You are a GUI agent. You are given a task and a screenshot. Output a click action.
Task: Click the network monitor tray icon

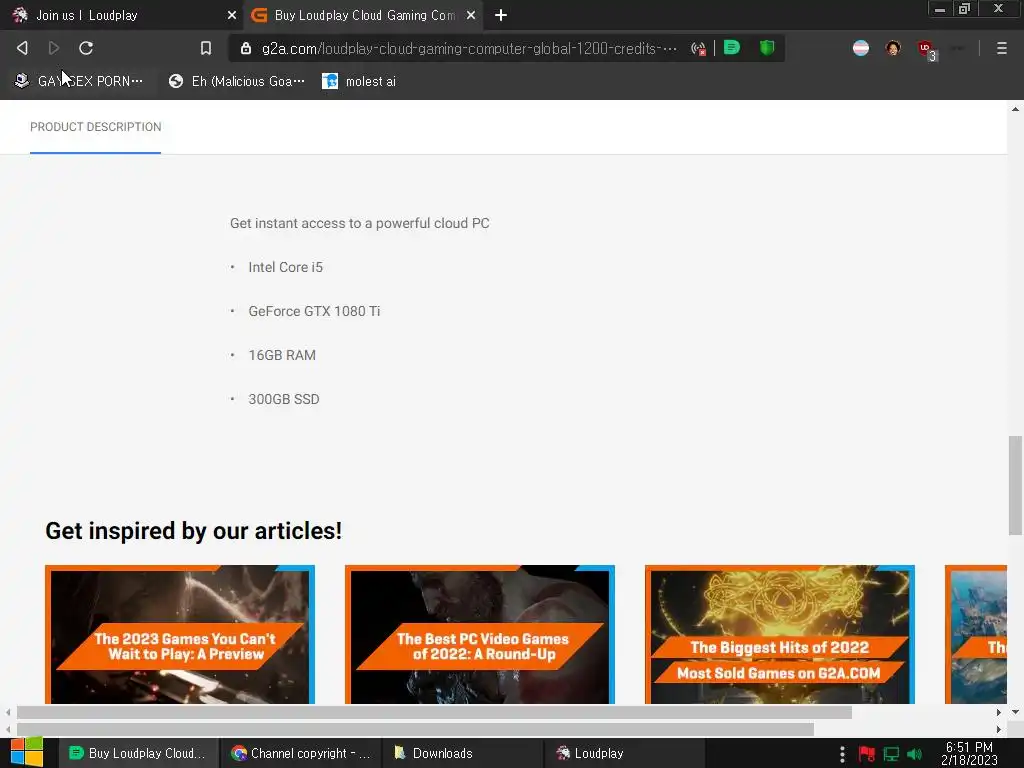click(891, 754)
